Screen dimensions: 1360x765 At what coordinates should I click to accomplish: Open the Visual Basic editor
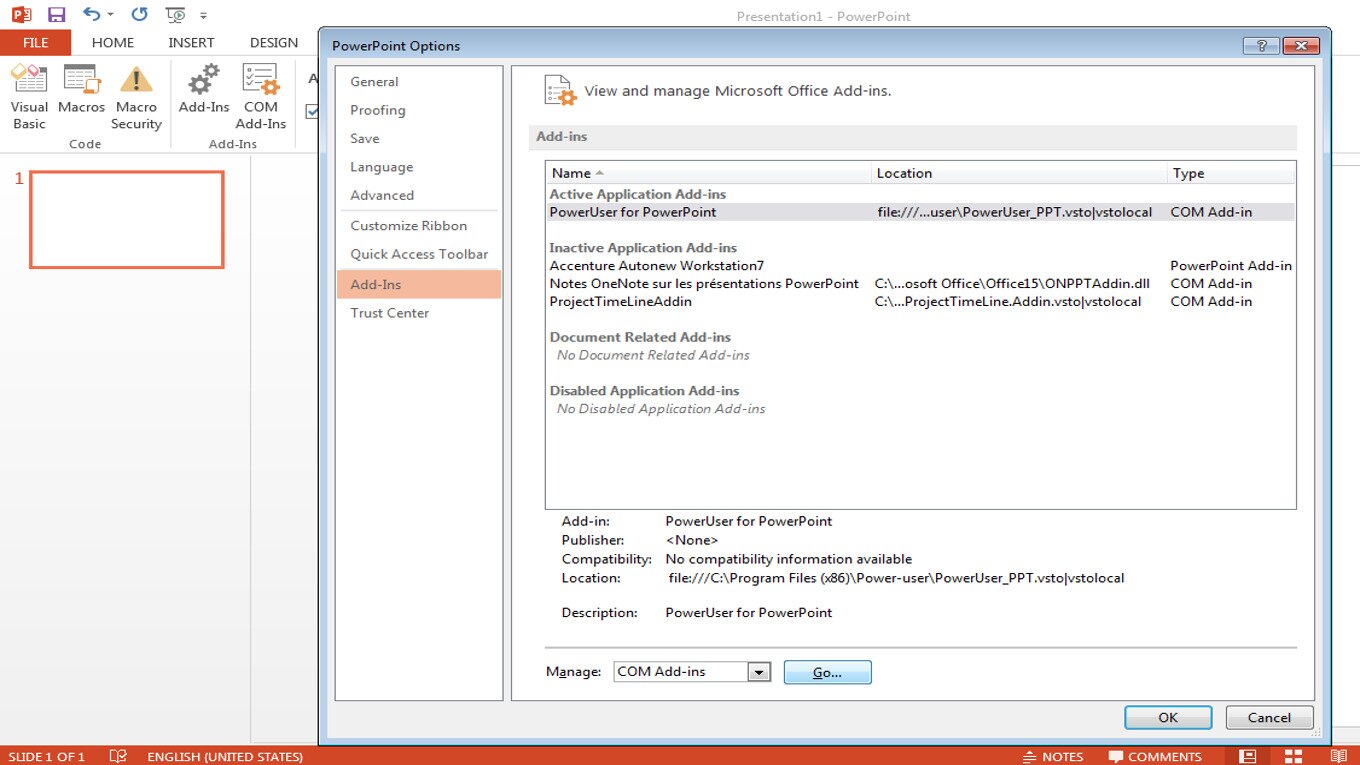click(x=29, y=97)
